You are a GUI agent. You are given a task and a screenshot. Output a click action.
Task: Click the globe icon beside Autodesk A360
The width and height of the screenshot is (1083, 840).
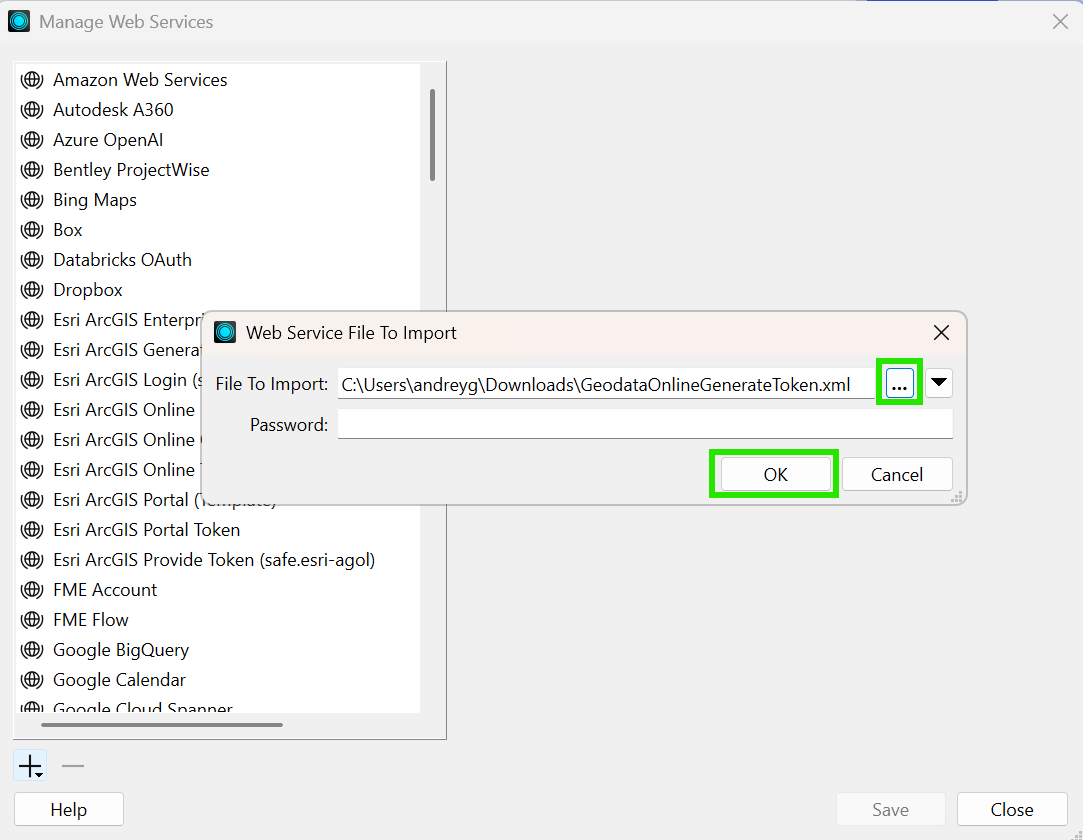point(32,110)
